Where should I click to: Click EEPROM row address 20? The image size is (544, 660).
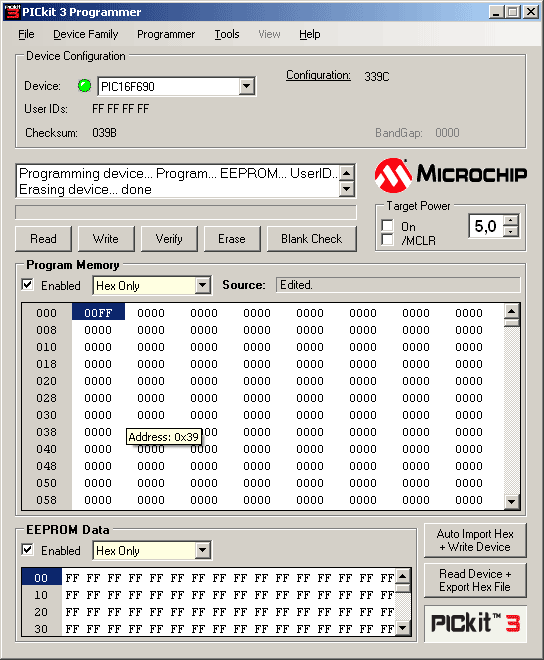point(41,612)
